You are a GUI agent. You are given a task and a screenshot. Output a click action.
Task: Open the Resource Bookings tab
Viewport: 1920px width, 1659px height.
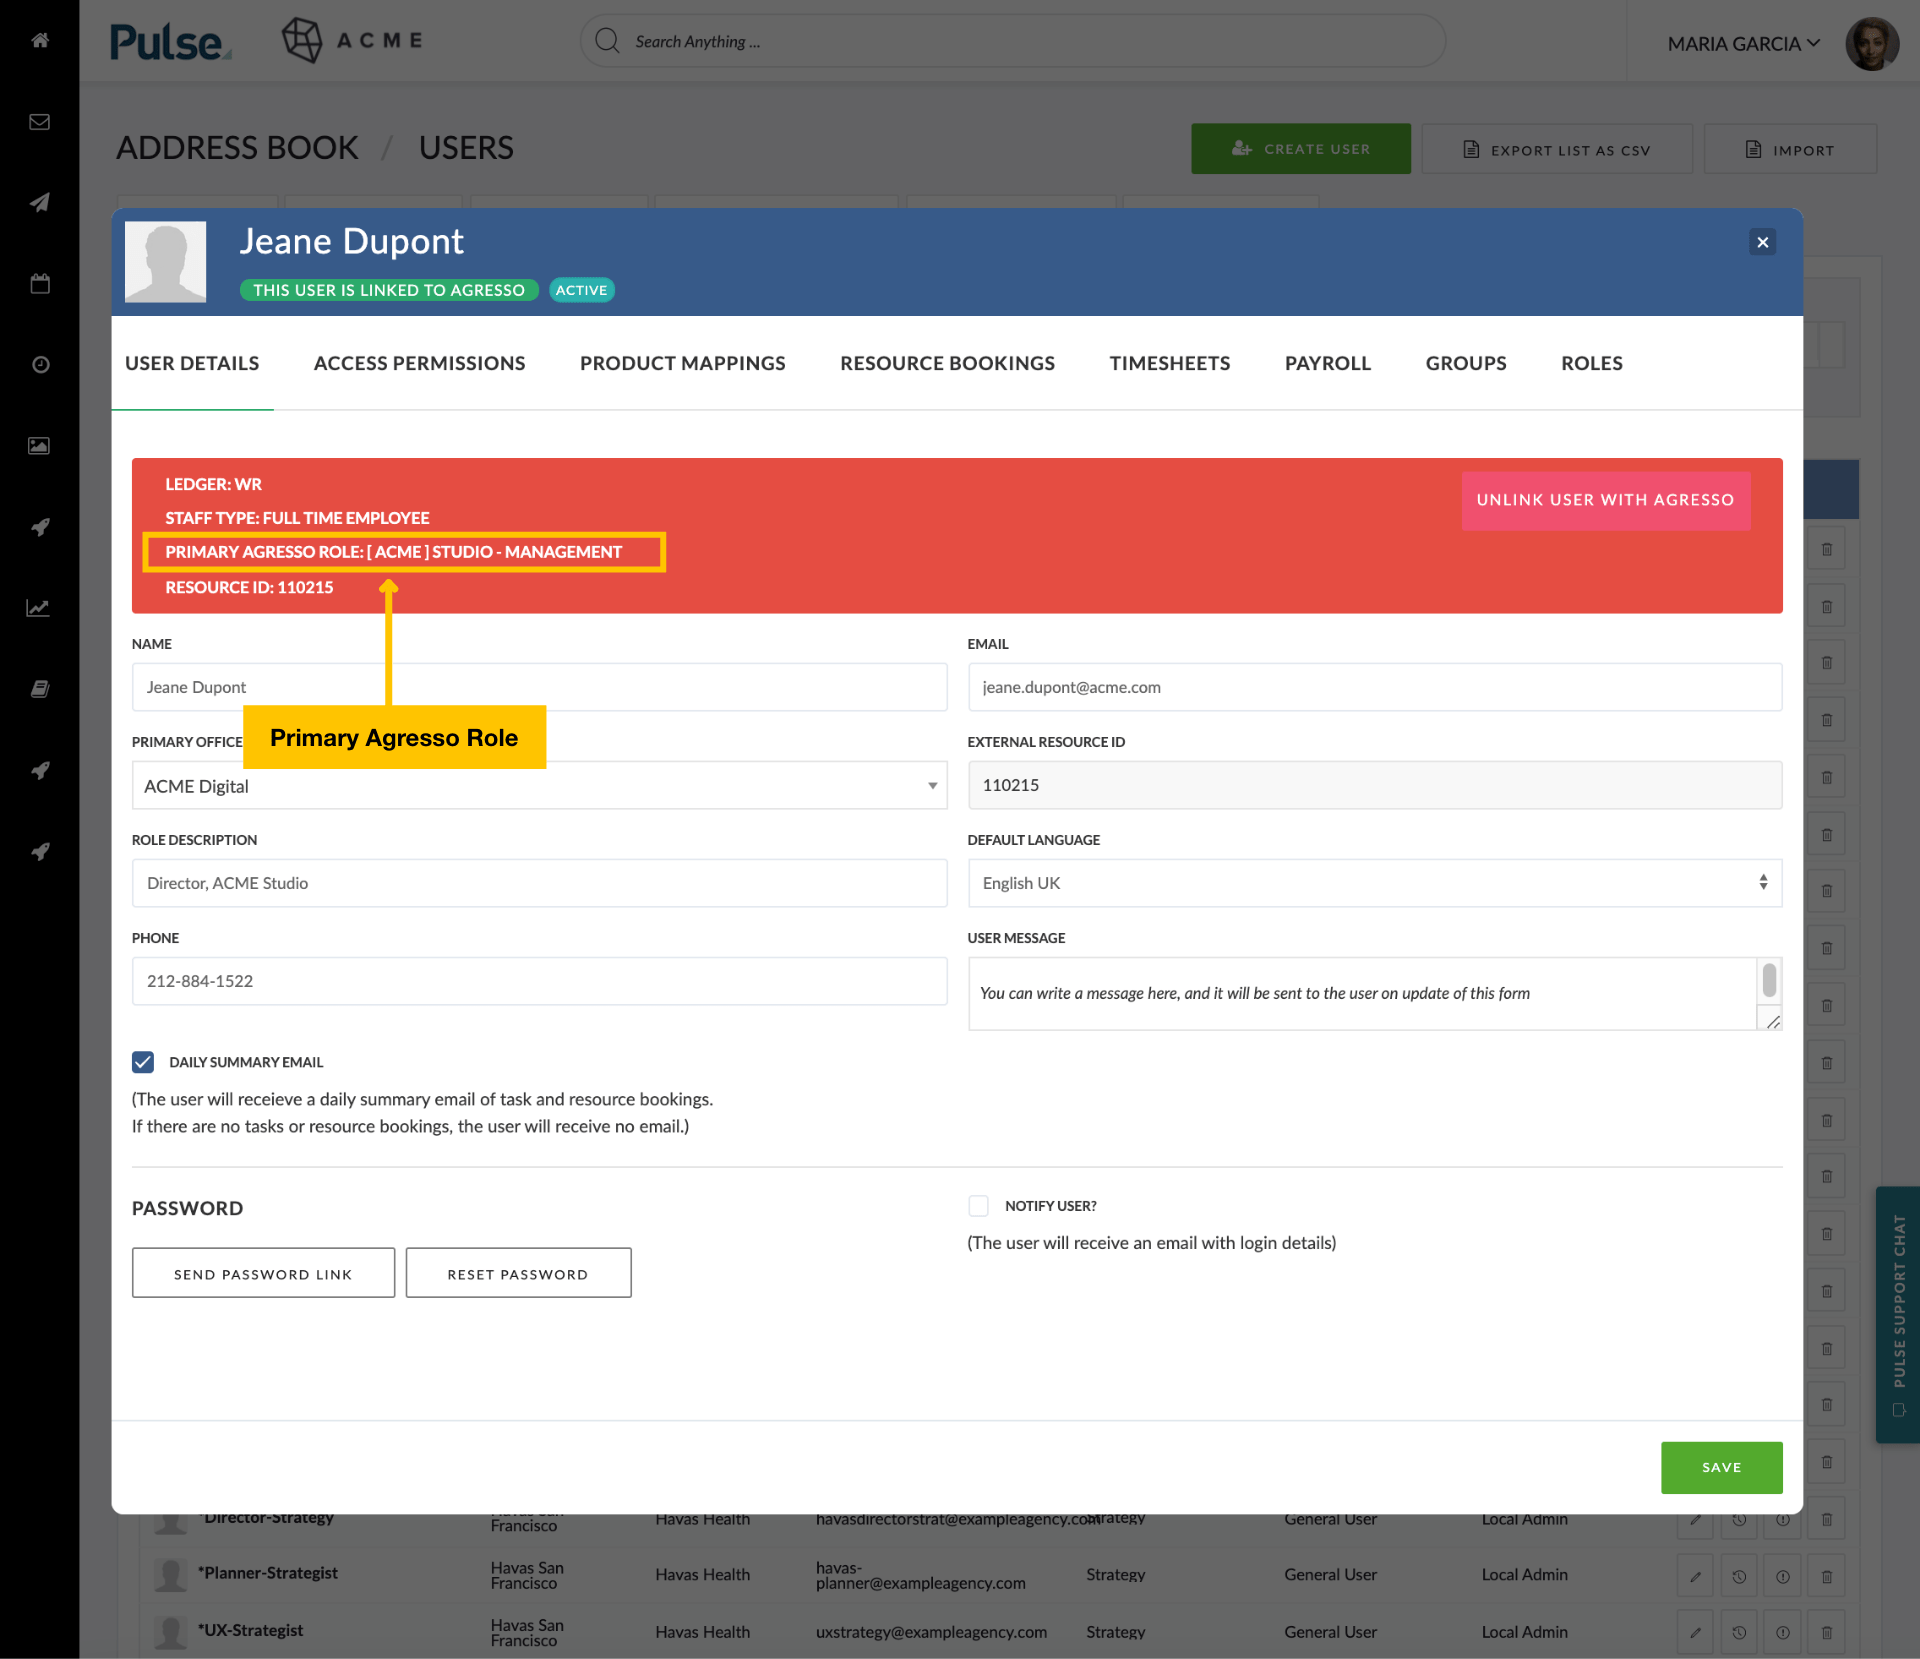pyautogui.click(x=947, y=363)
